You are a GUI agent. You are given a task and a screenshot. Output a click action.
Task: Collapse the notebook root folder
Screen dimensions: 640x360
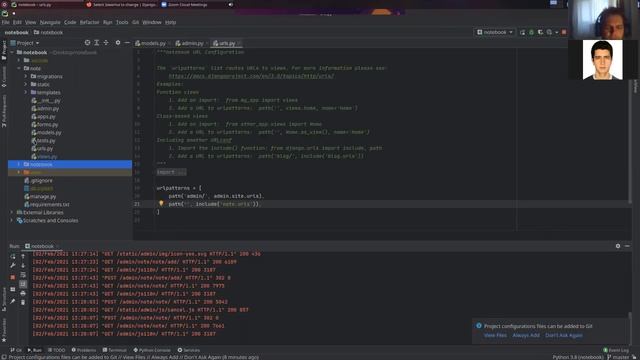(12, 52)
